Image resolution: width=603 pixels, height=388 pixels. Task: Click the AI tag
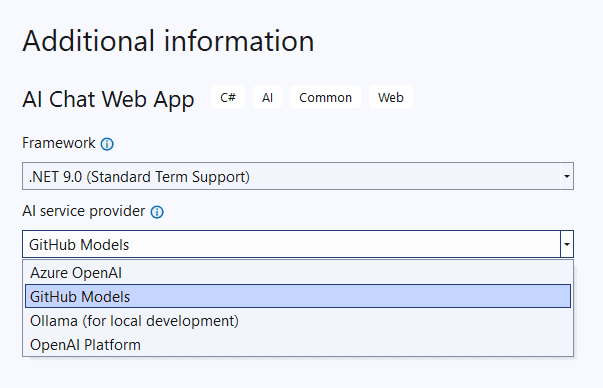[267, 97]
